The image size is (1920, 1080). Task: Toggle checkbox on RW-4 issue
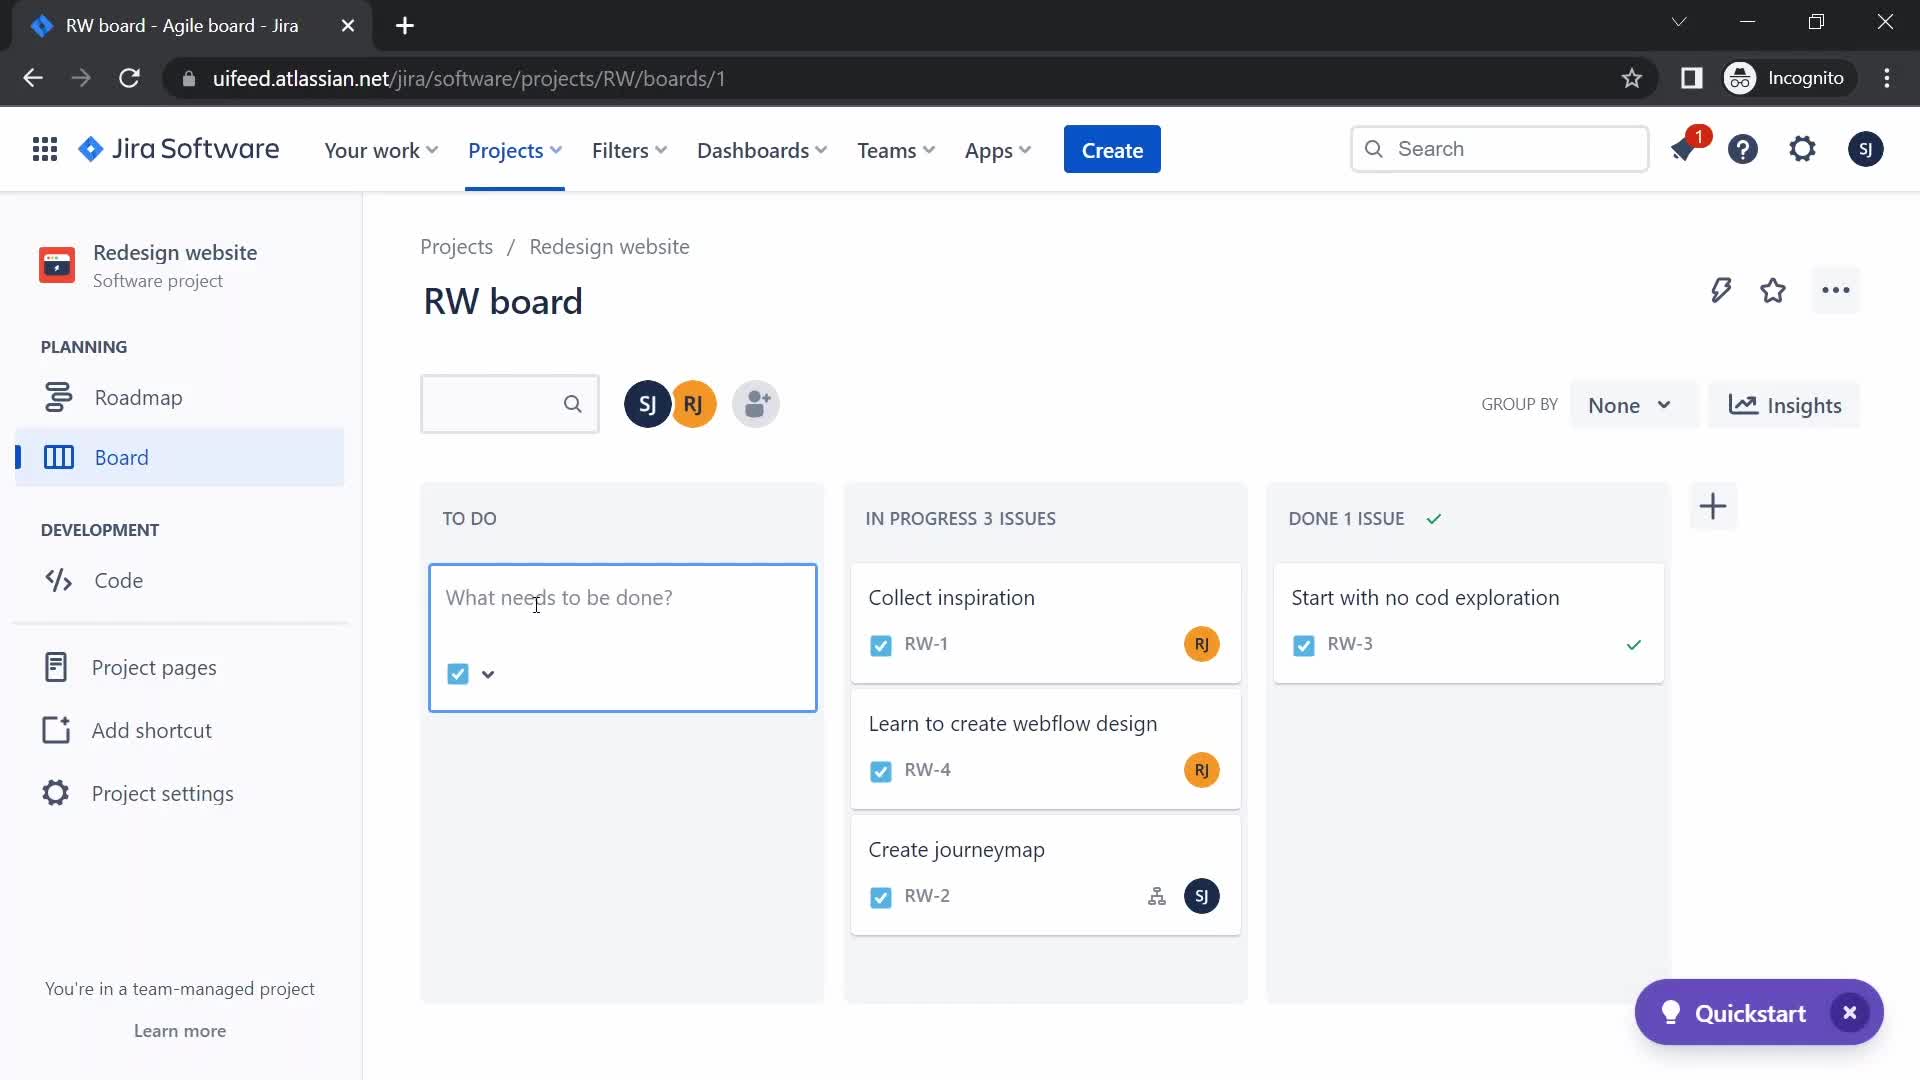(x=880, y=770)
